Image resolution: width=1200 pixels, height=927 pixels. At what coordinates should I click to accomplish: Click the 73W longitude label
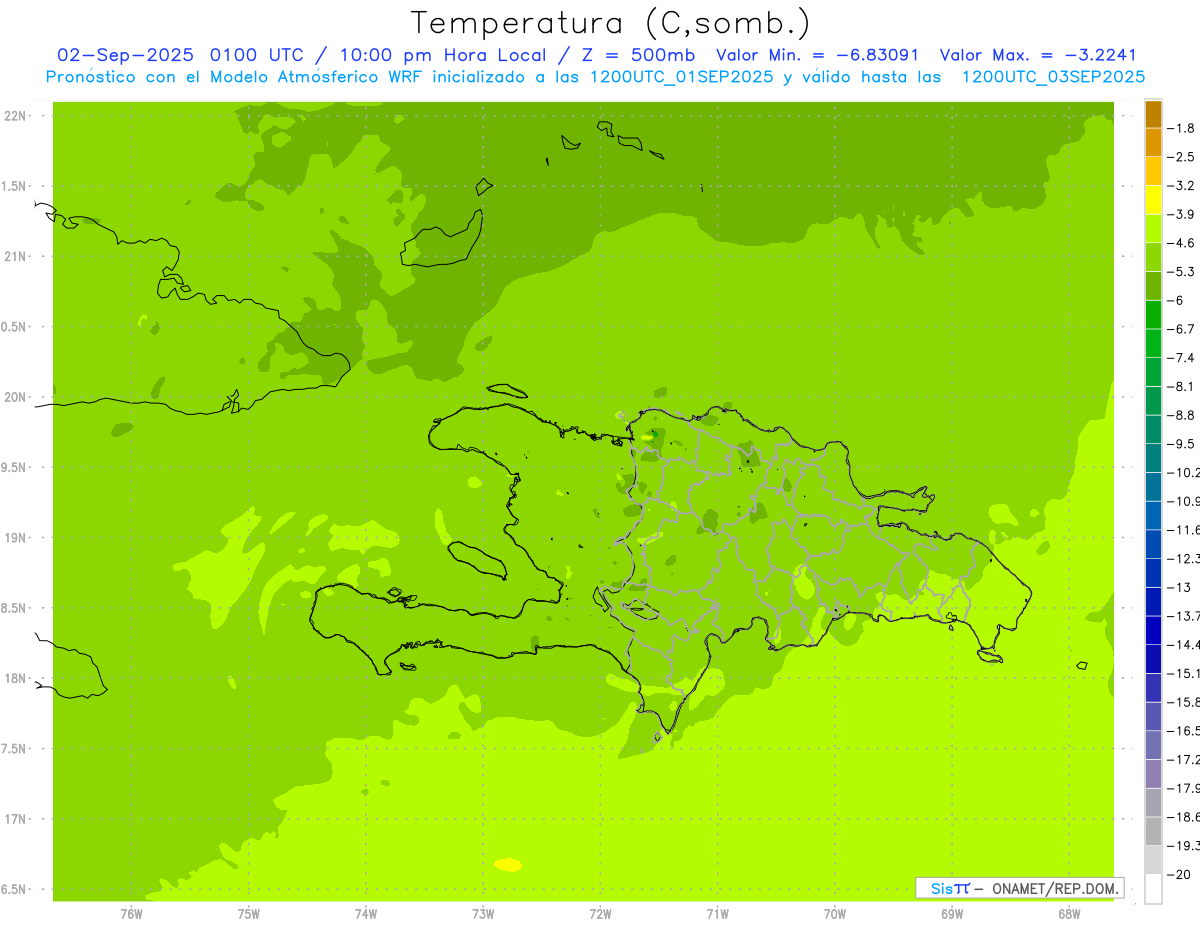(x=483, y=914)
